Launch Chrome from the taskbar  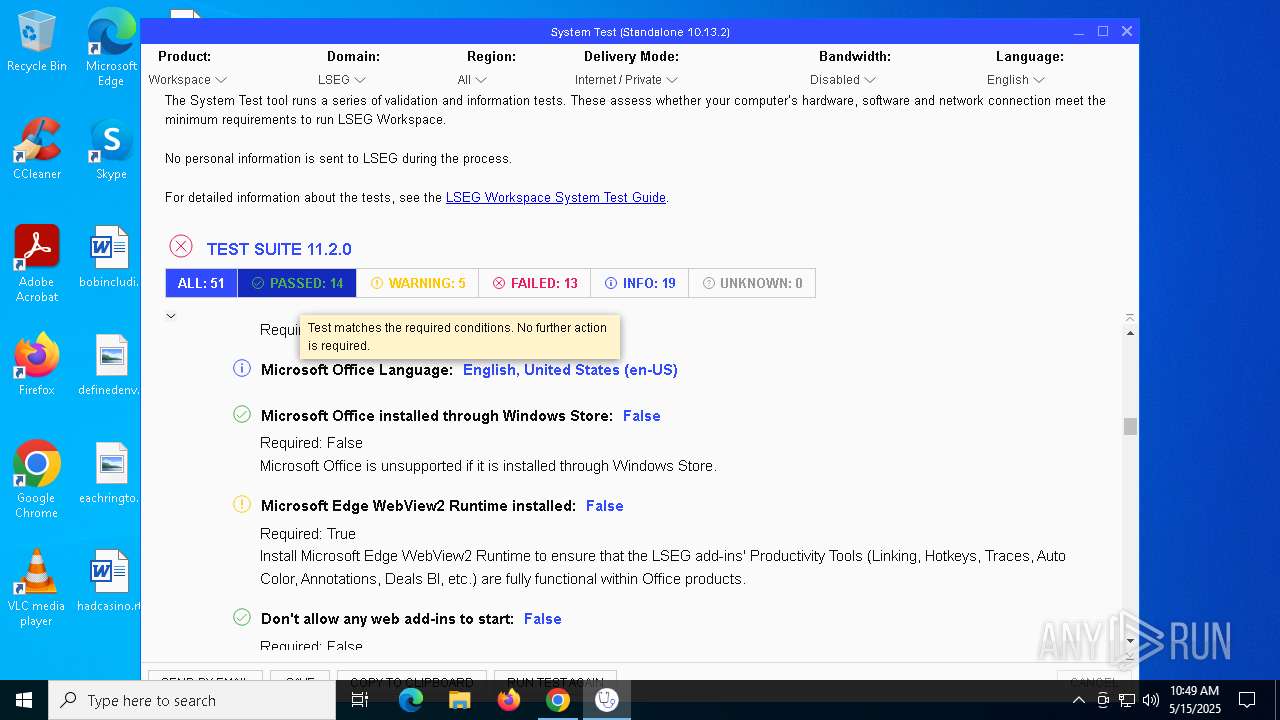558,700
